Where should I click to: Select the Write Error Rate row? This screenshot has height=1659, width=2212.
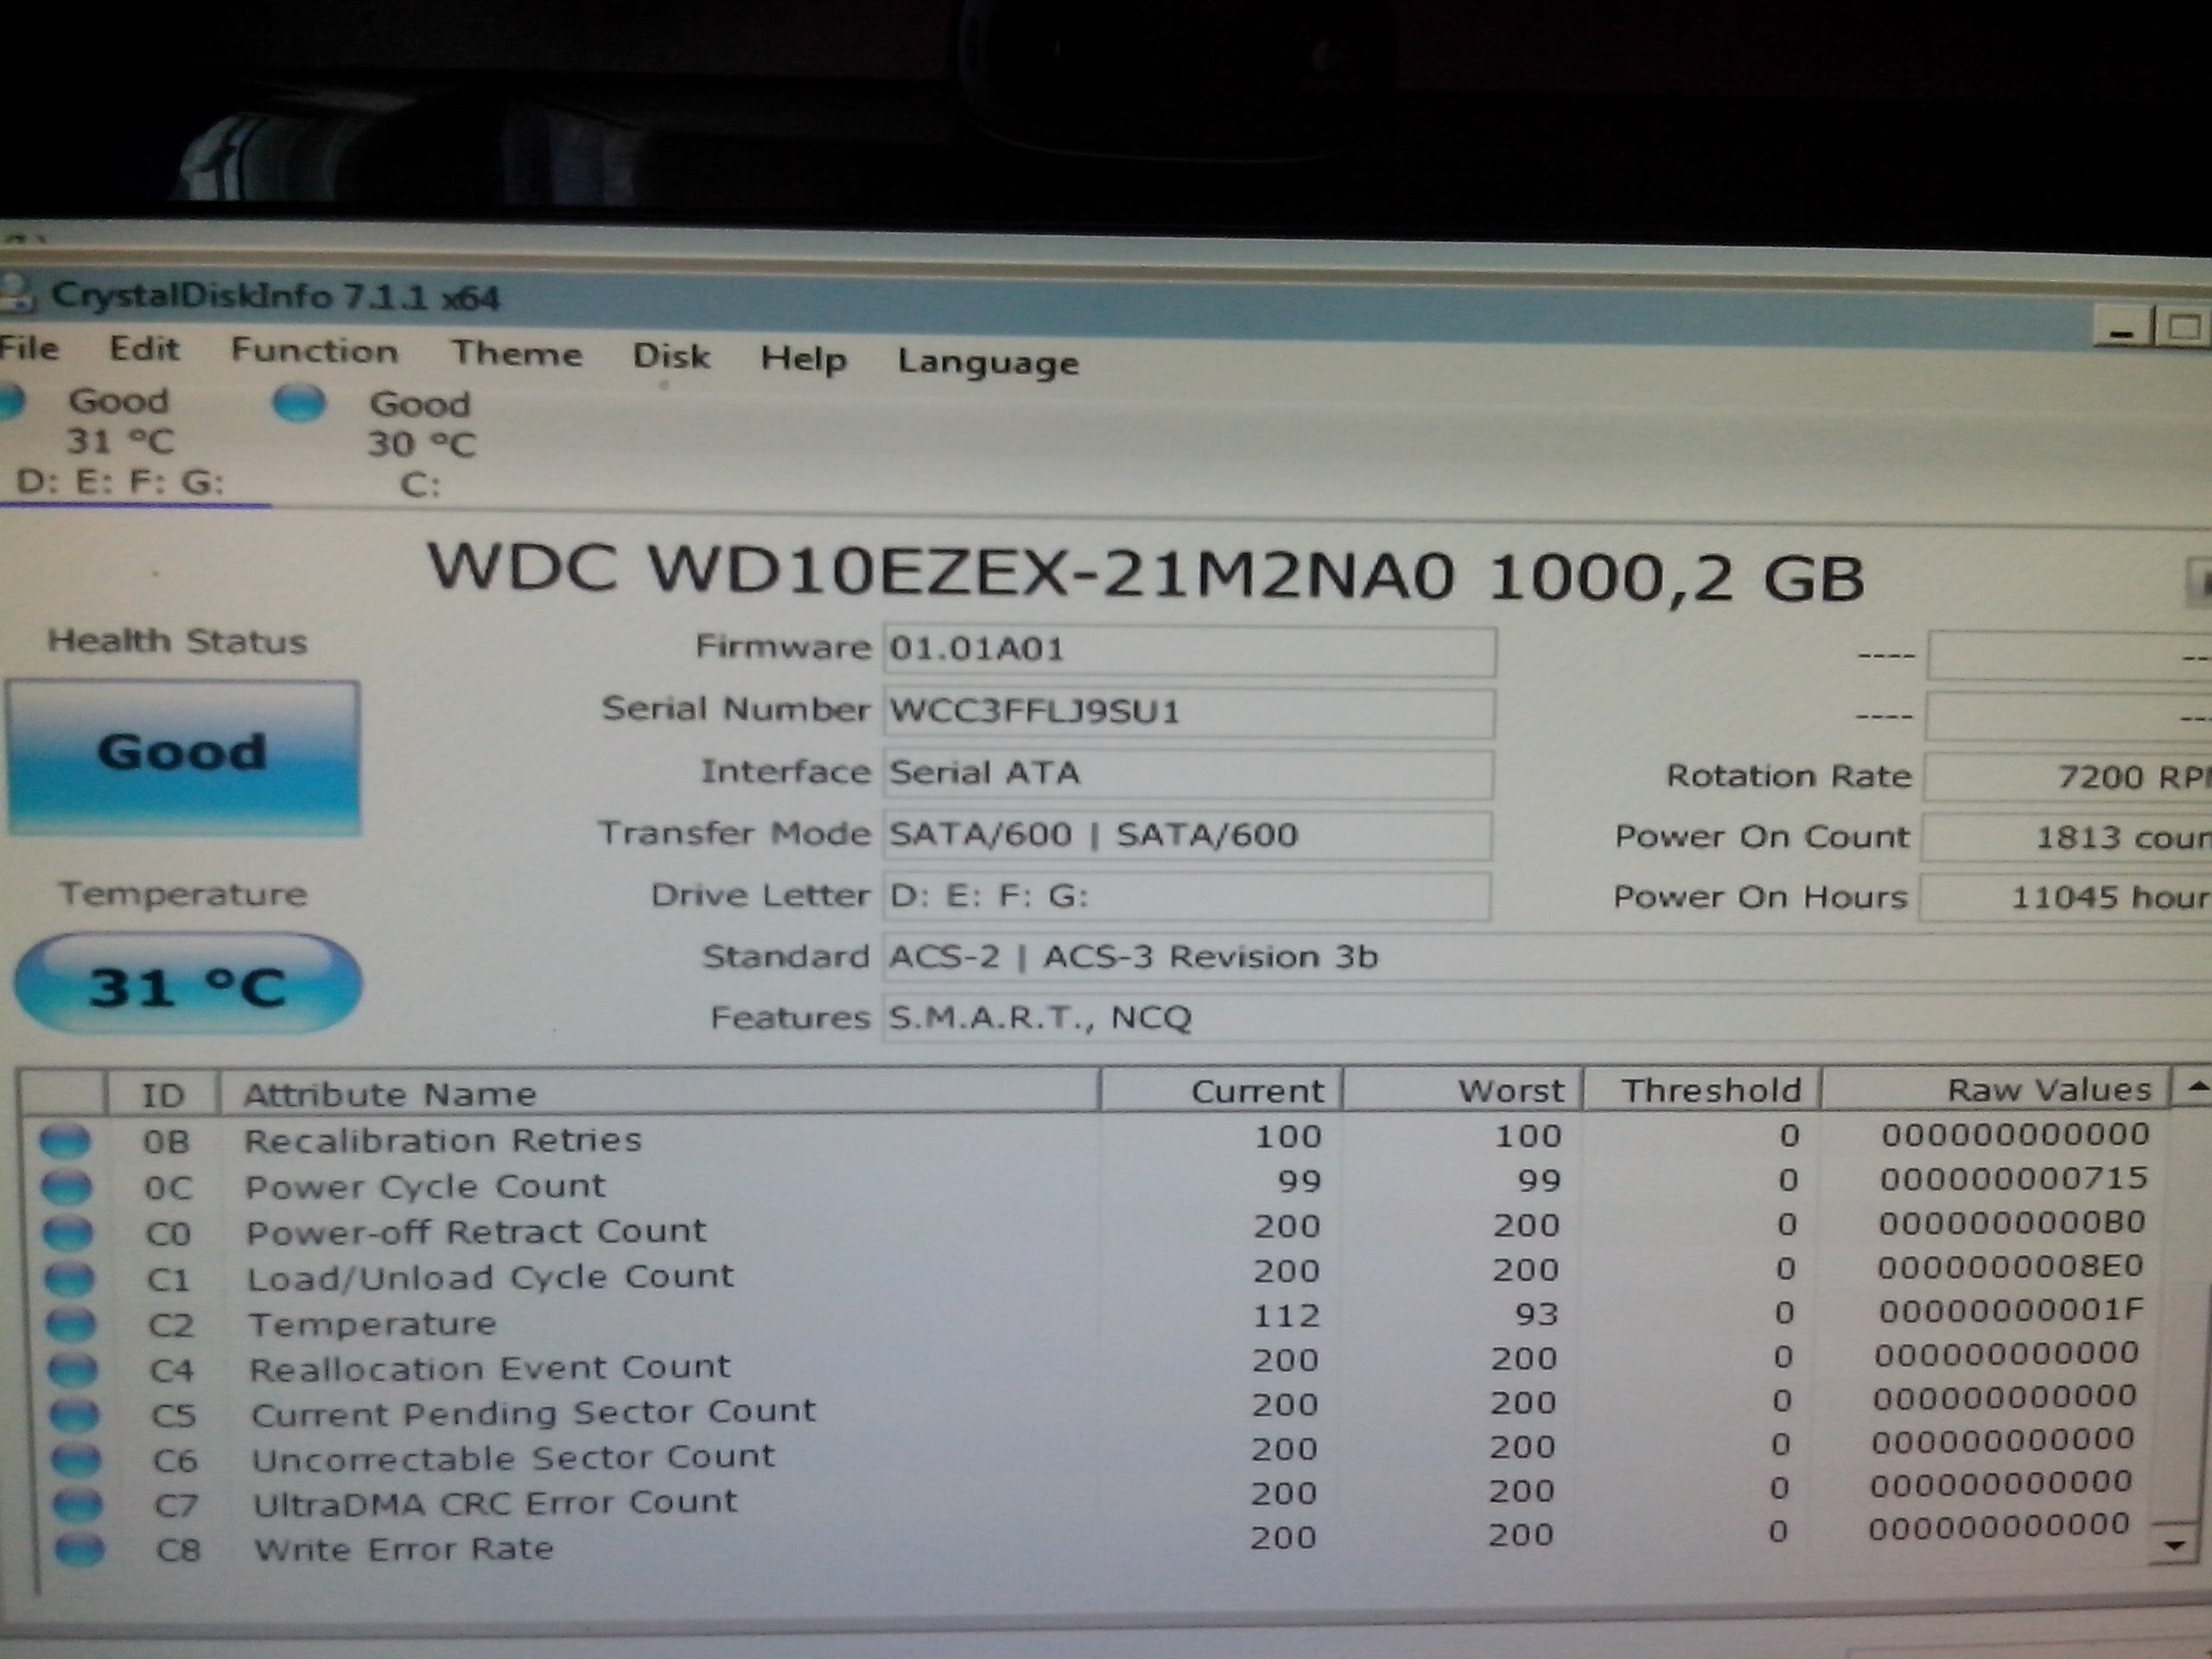pos(1094,1540)
